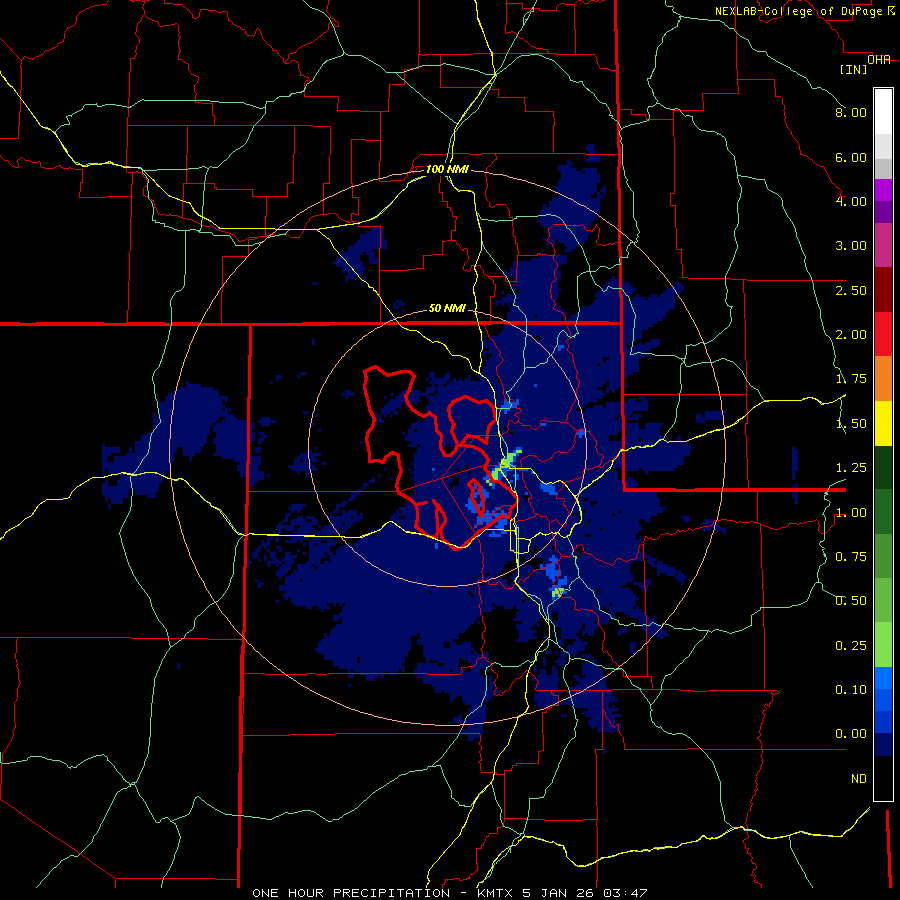Select the 1.75 legend value
900x900 pixels.
851,379
